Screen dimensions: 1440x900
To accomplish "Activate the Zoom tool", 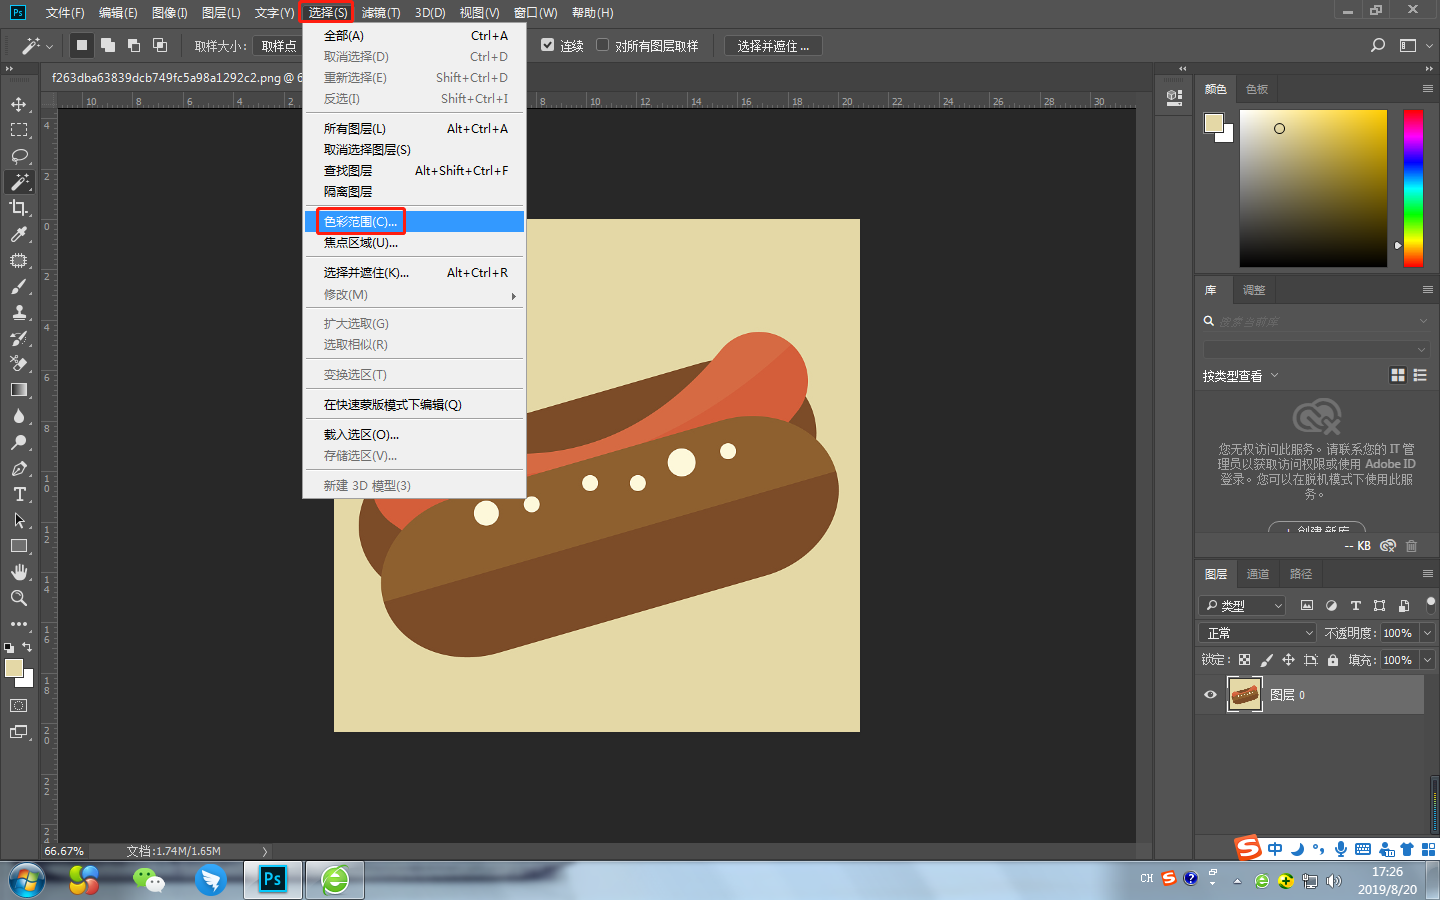I will 20,599.
